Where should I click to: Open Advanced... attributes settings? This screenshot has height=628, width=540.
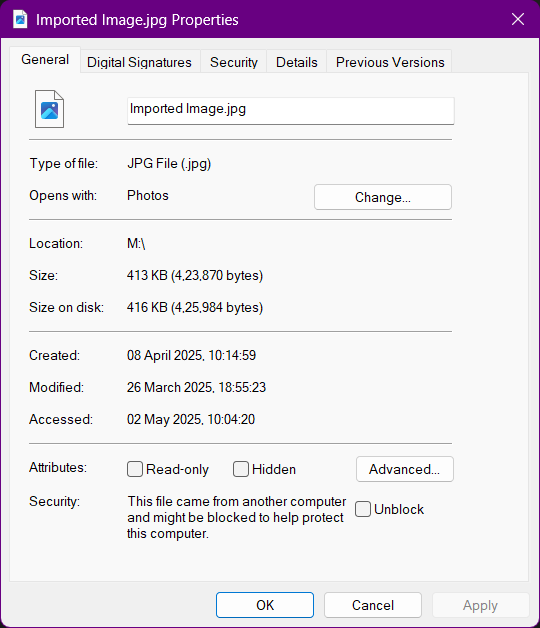pyautogui.click(x=405, y=469)
